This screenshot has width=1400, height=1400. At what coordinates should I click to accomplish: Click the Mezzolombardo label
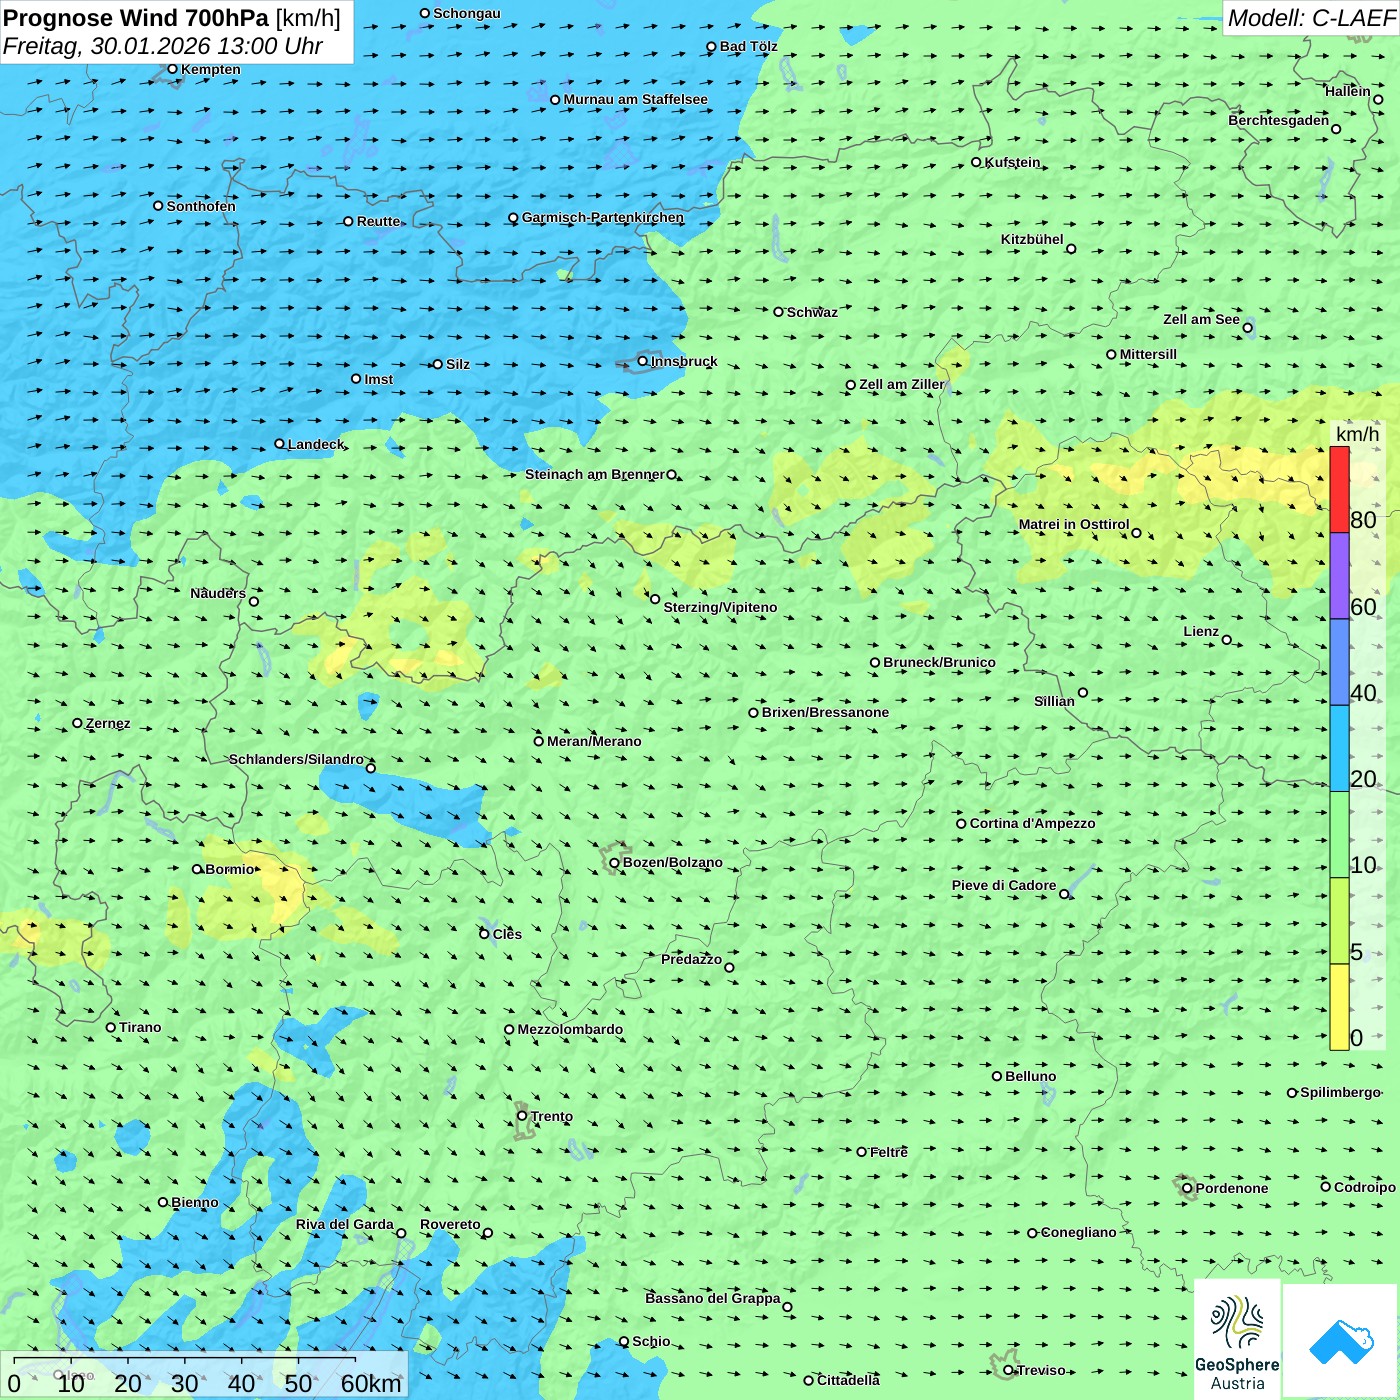click(570, 1029)
